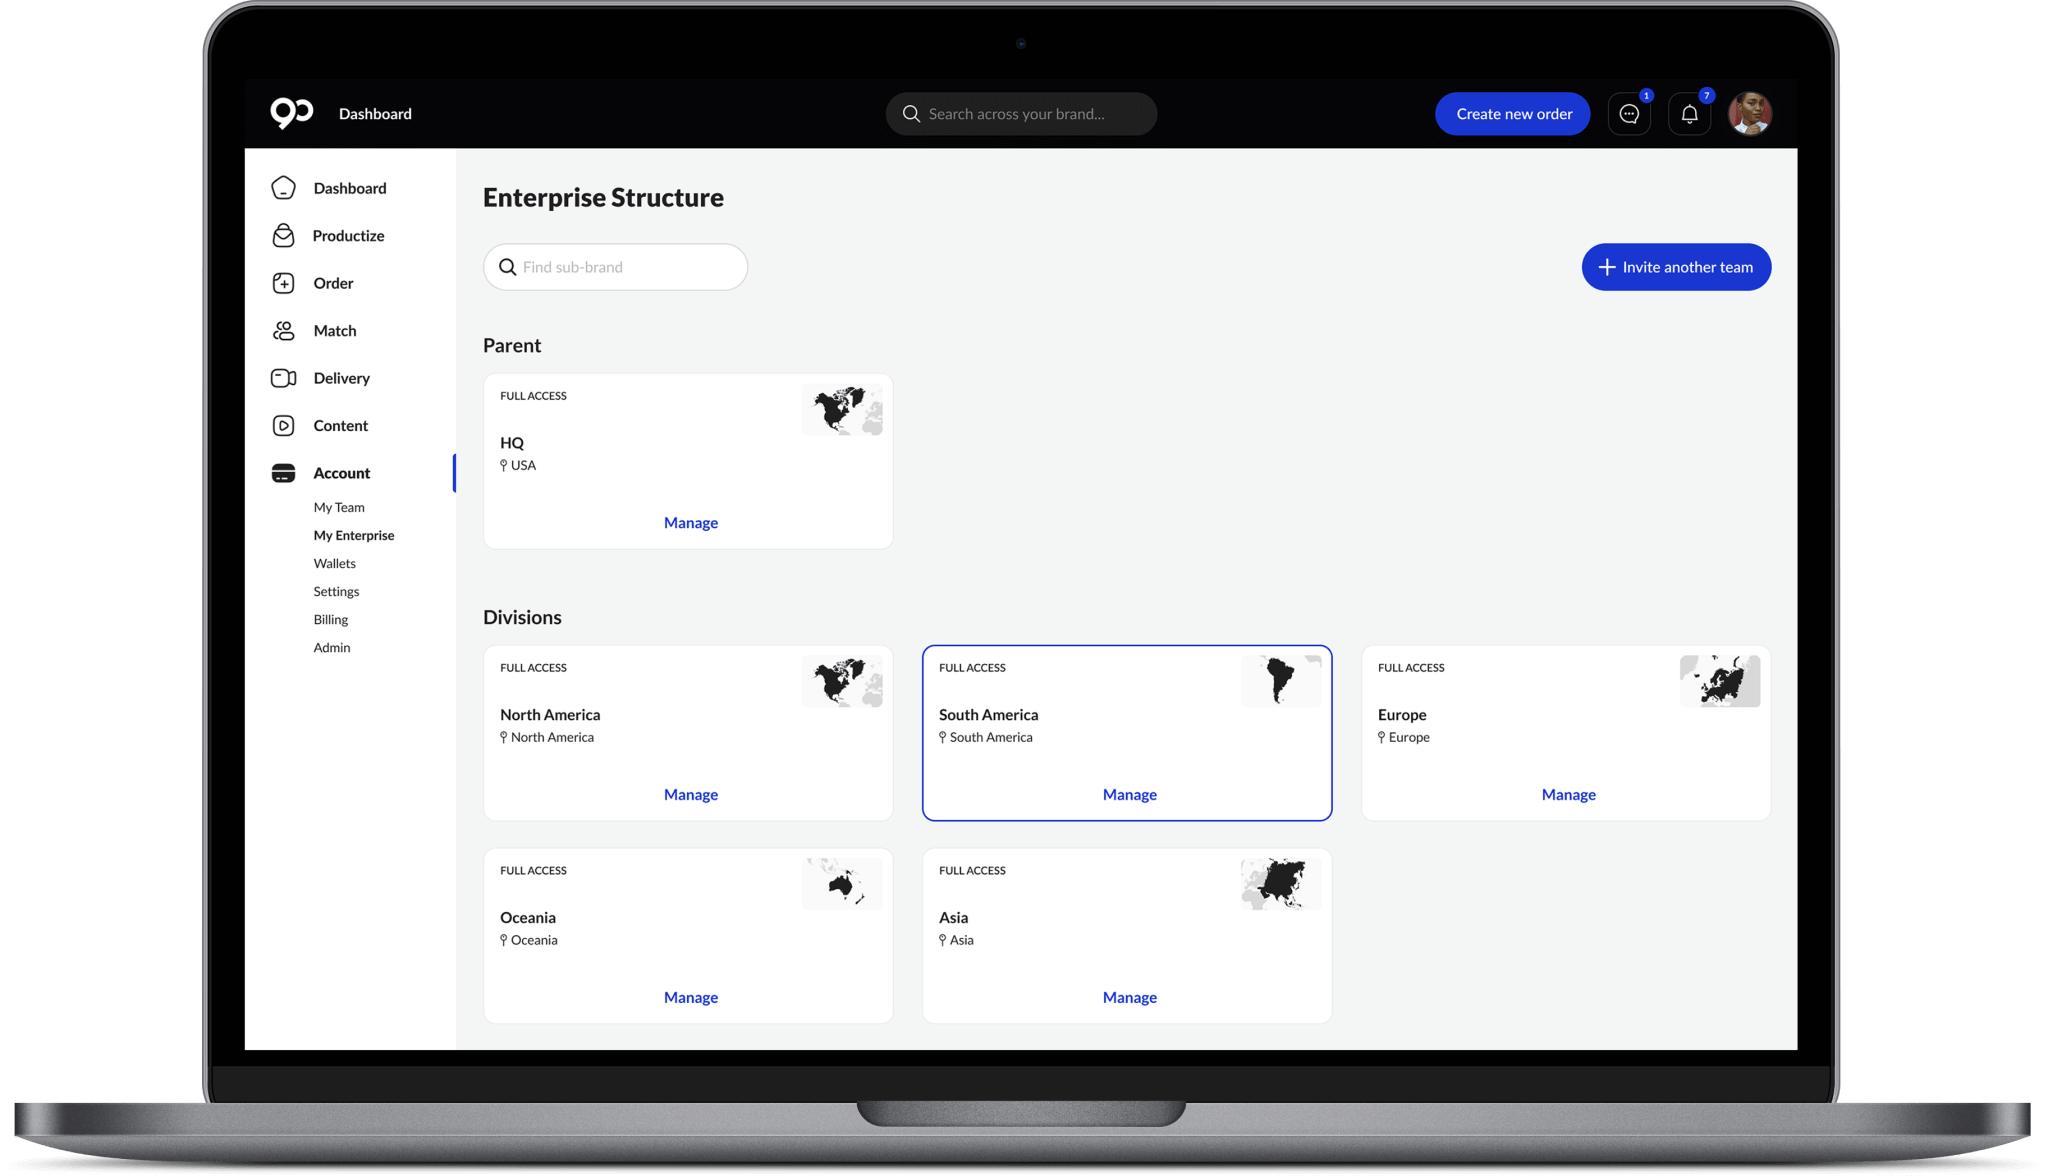
Task: Click the Order sidebar icon
Action: tap(284, 283)
